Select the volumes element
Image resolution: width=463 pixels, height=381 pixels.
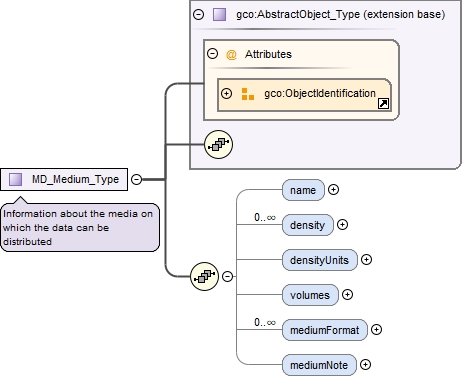coord(310,295)
